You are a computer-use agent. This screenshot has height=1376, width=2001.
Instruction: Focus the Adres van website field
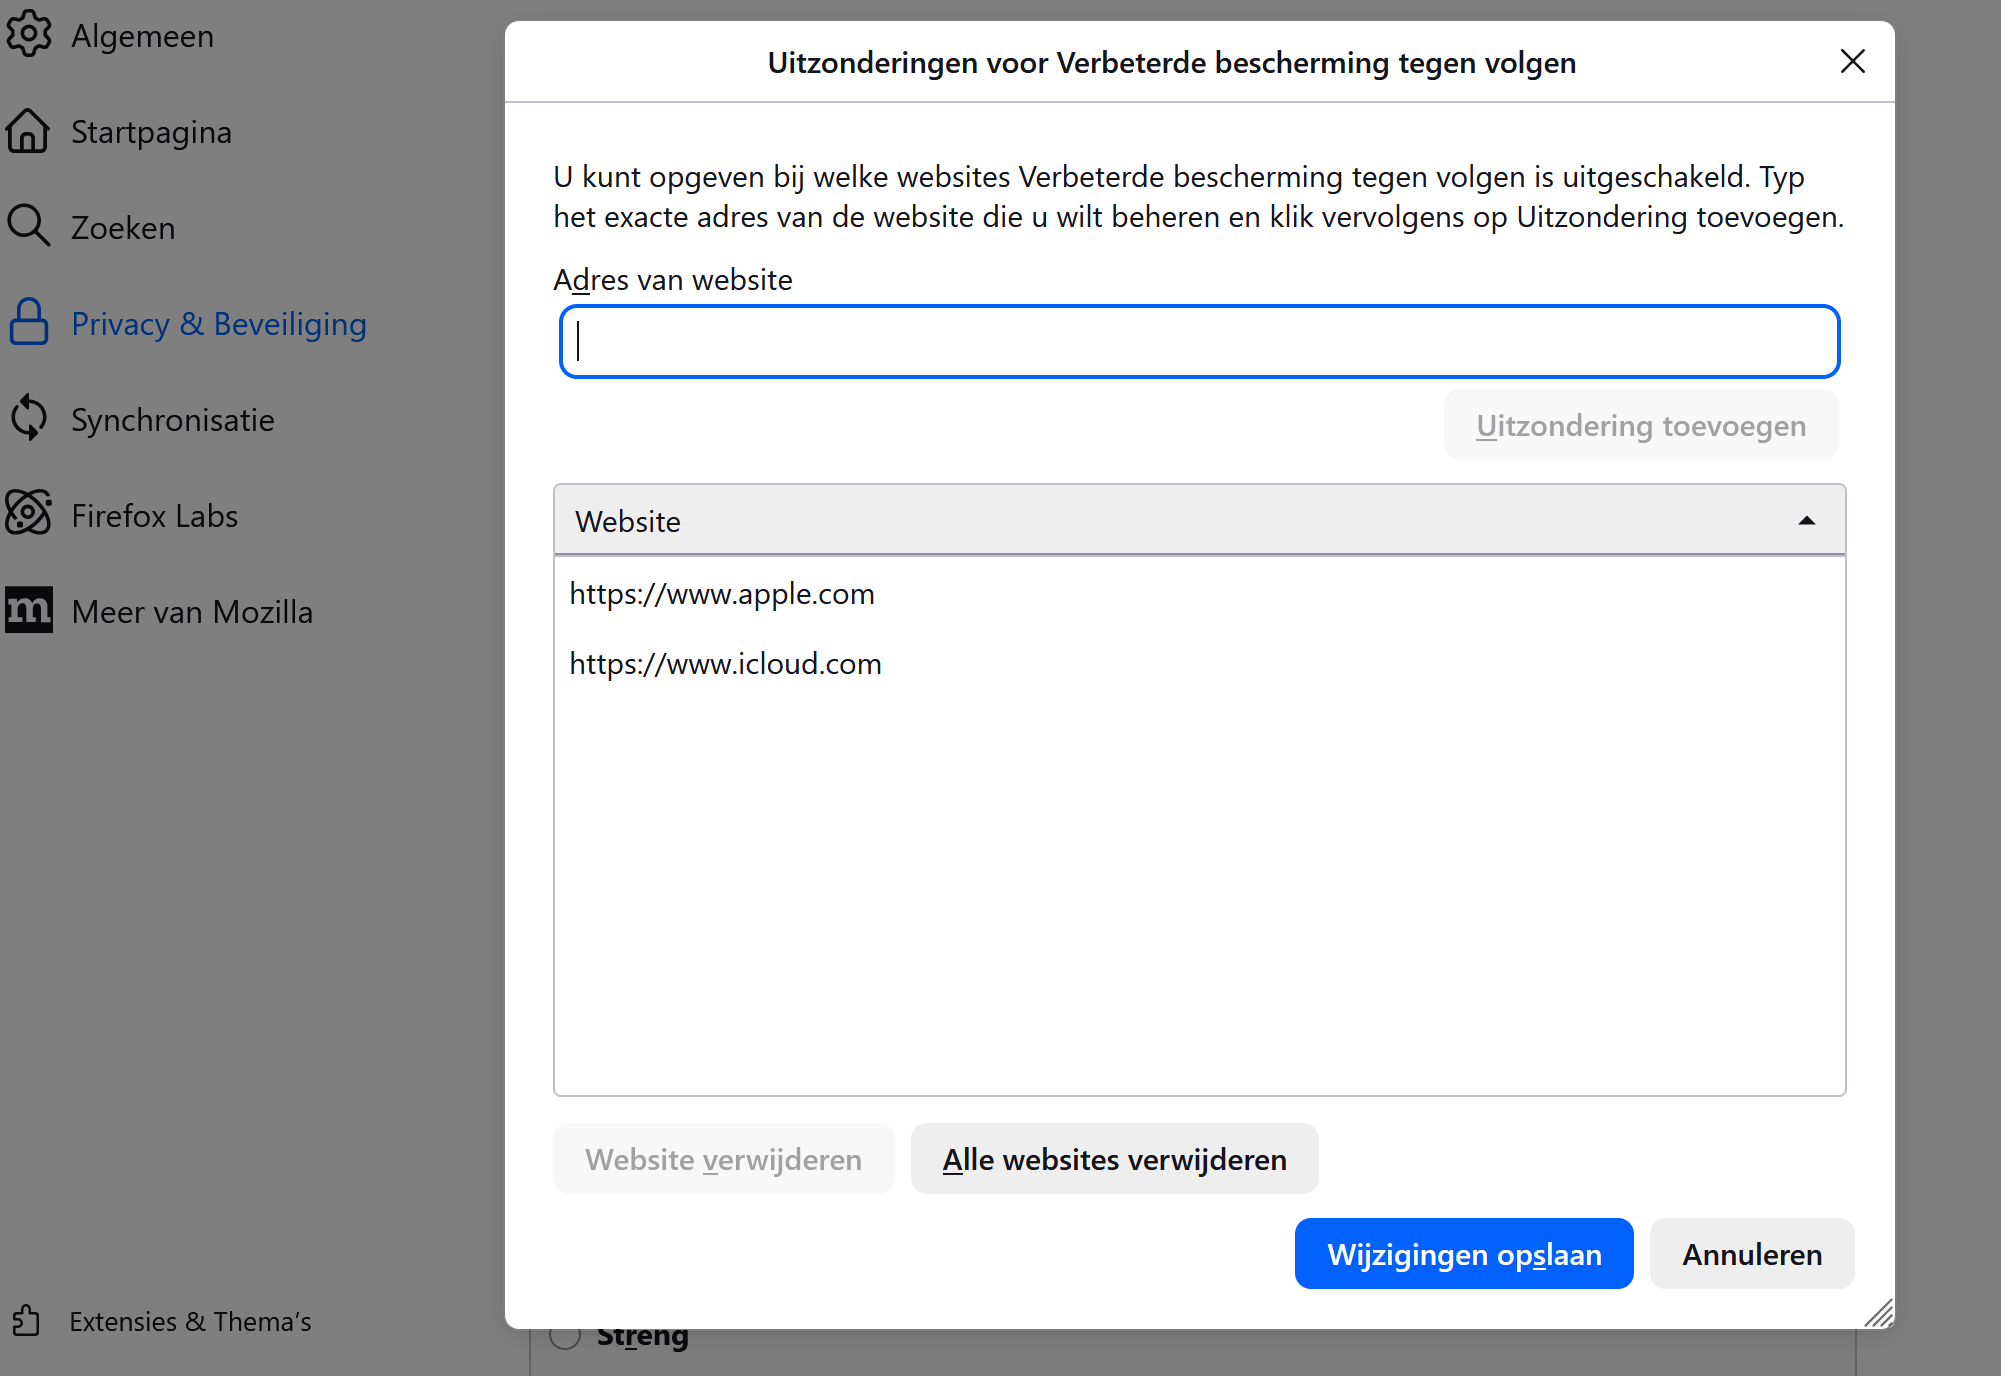pos(1199,342)
